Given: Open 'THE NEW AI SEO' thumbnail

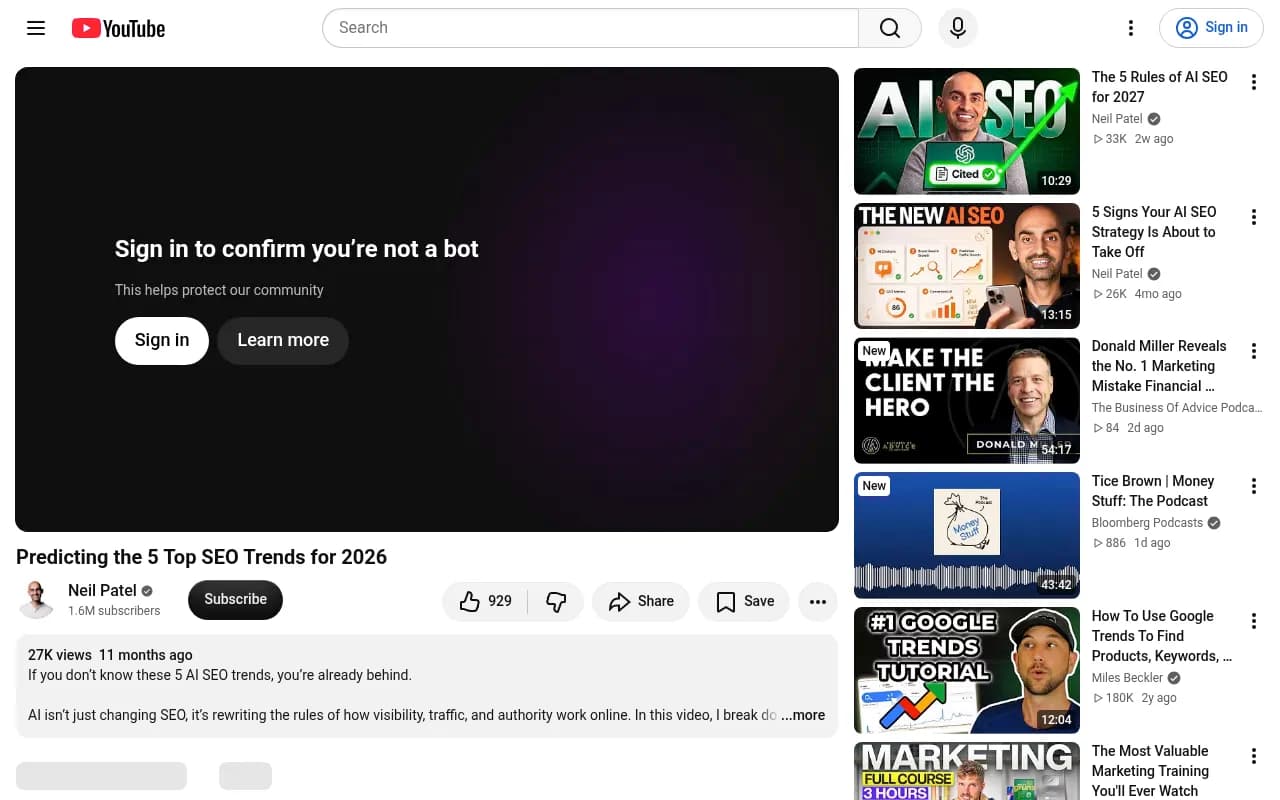Looking at the screenshot, I should tap(967, 266).
